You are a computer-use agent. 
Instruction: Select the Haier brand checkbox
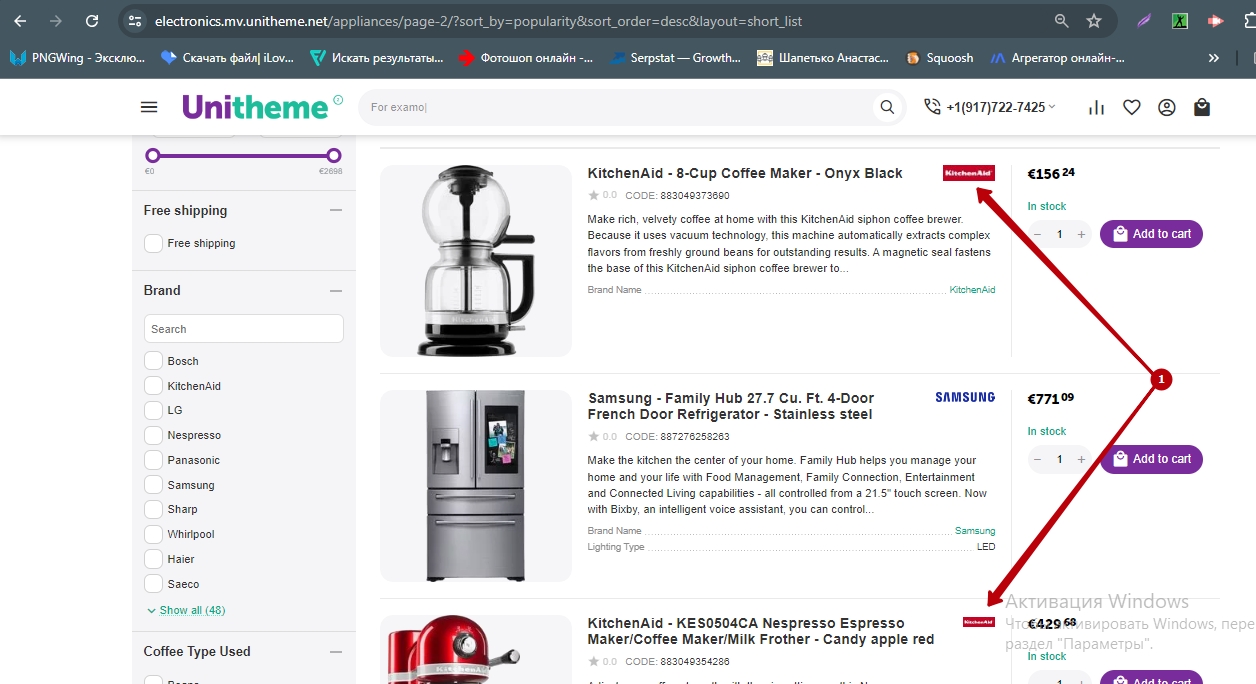click(x=153, y=559)
